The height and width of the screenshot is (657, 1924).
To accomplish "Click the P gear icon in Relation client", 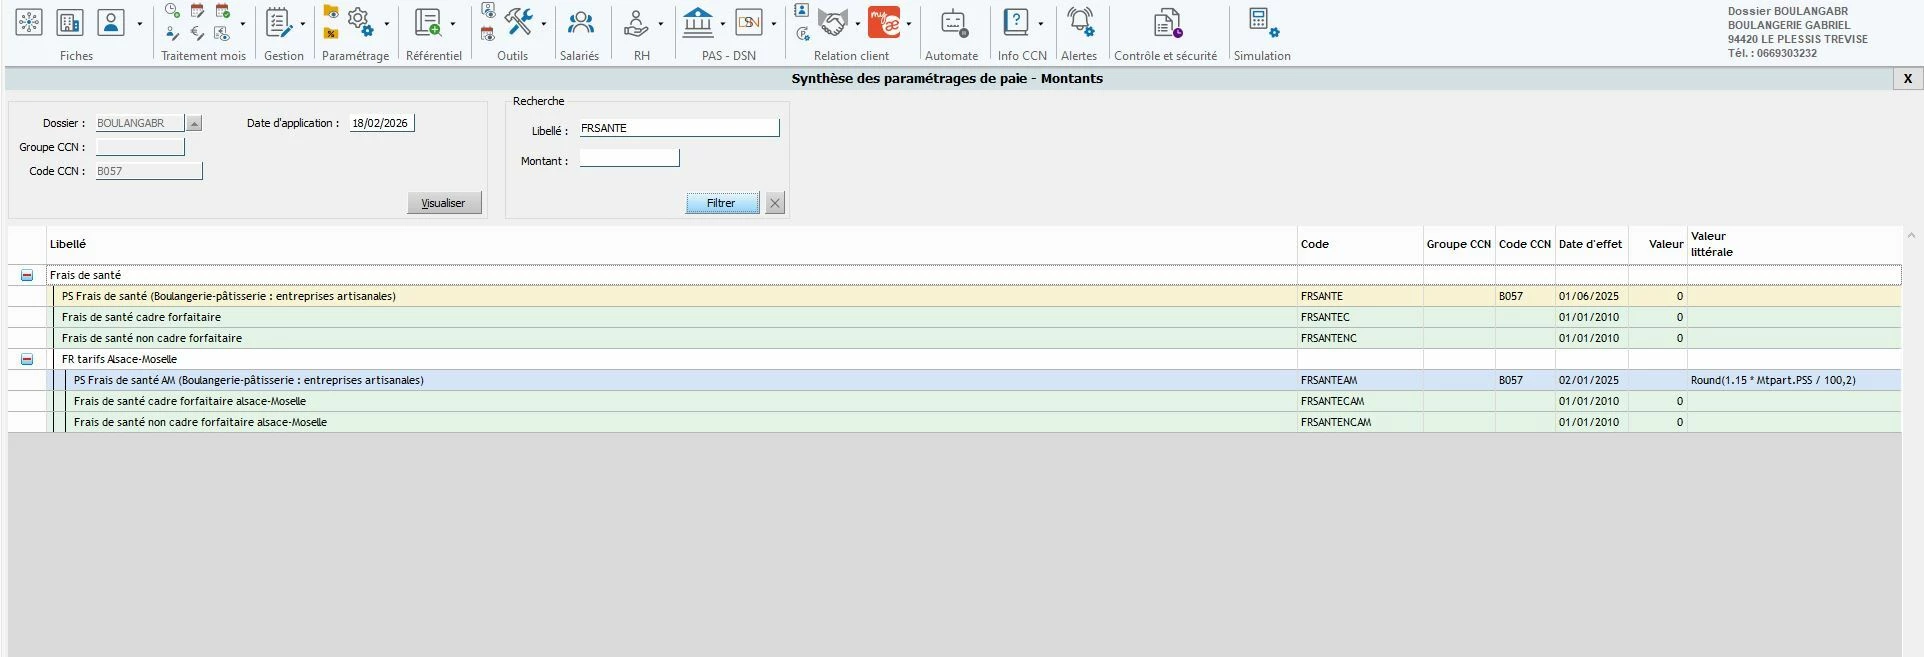I will (802, 34).
